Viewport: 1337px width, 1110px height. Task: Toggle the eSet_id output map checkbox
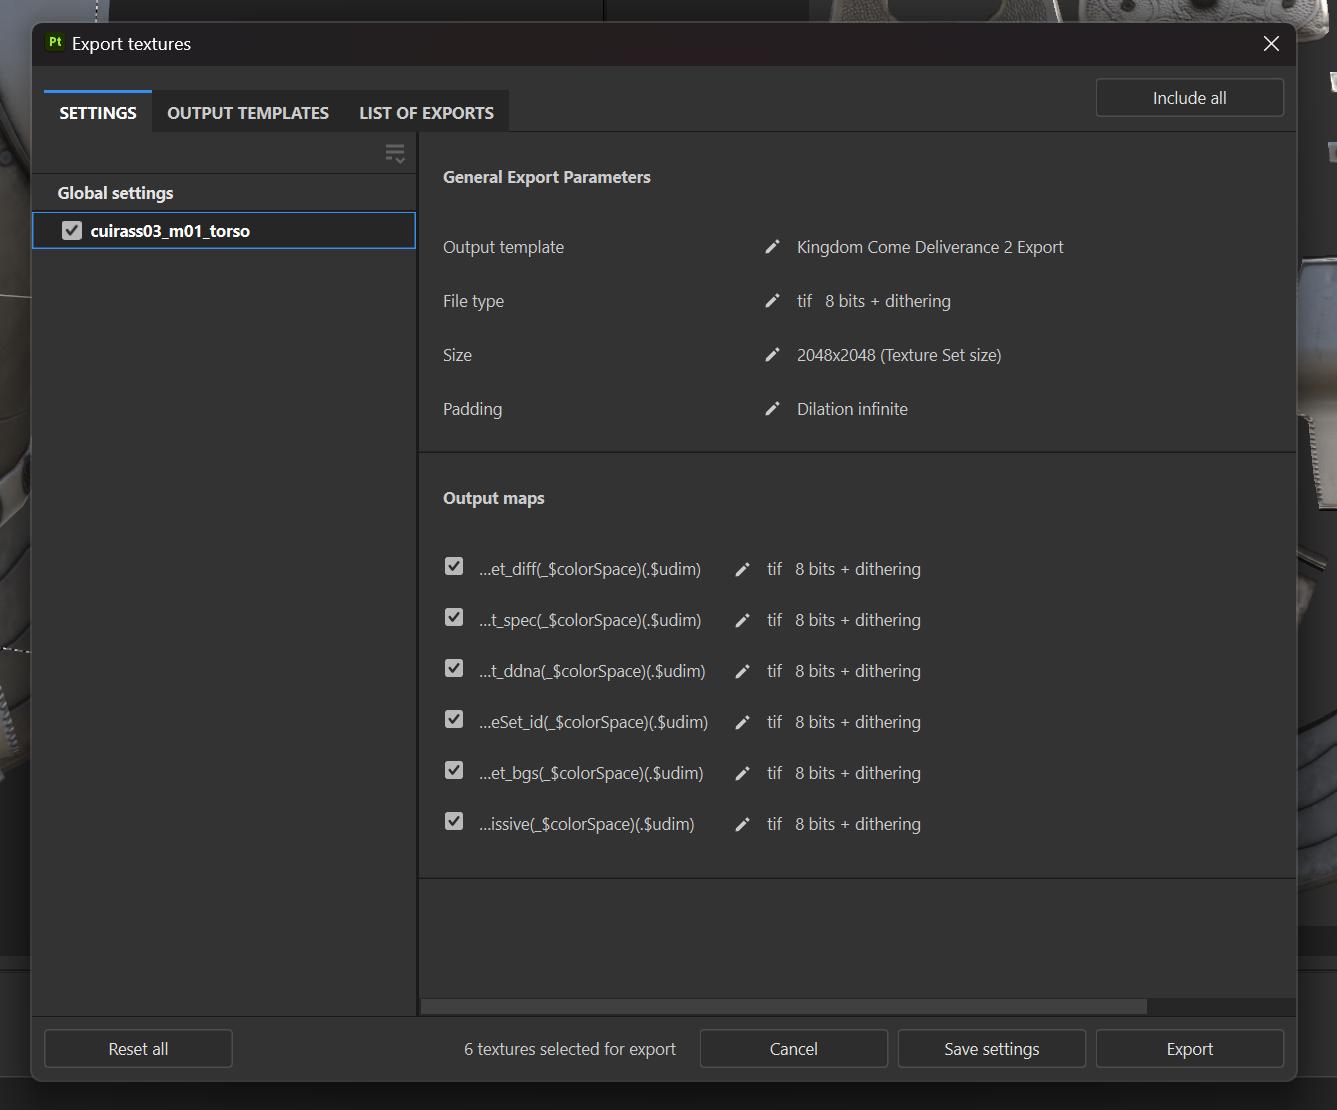point(454,720)
